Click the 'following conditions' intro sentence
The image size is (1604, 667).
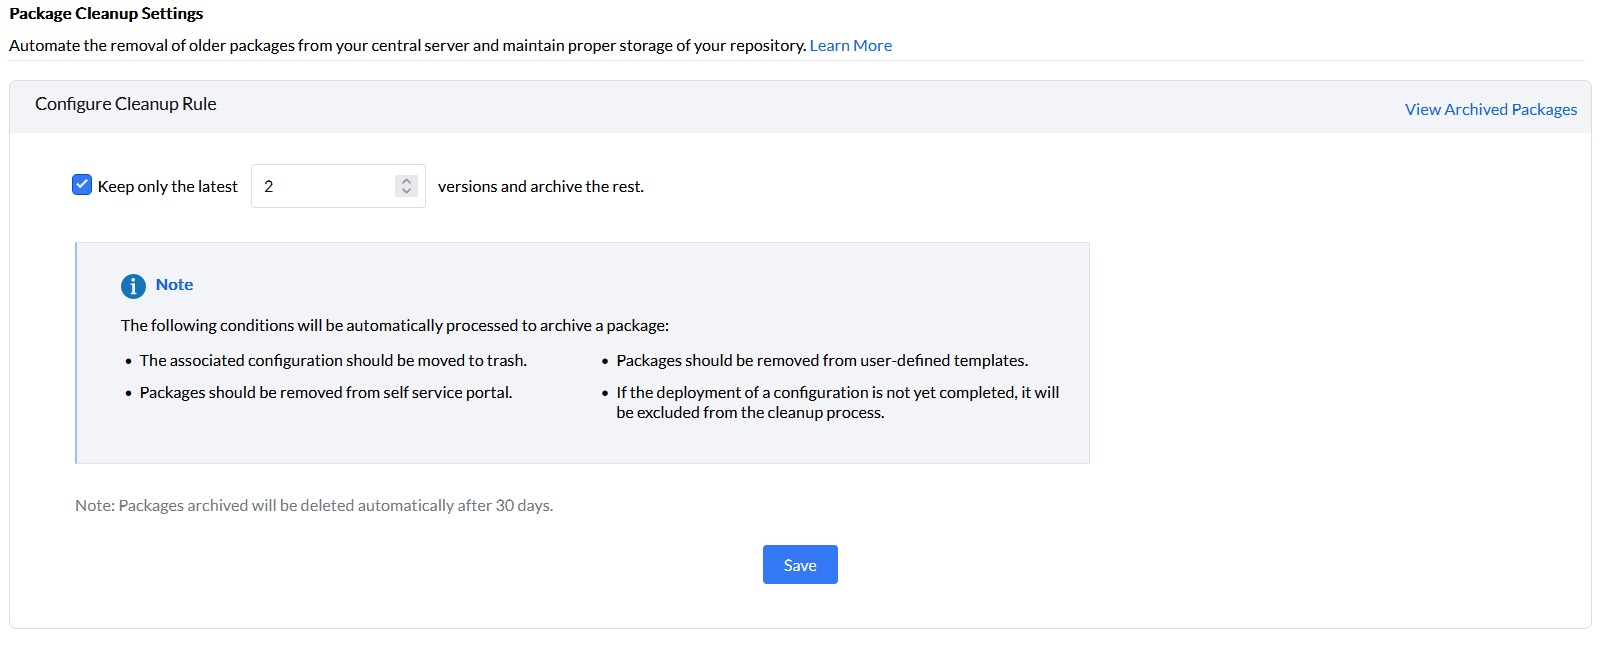395,326
